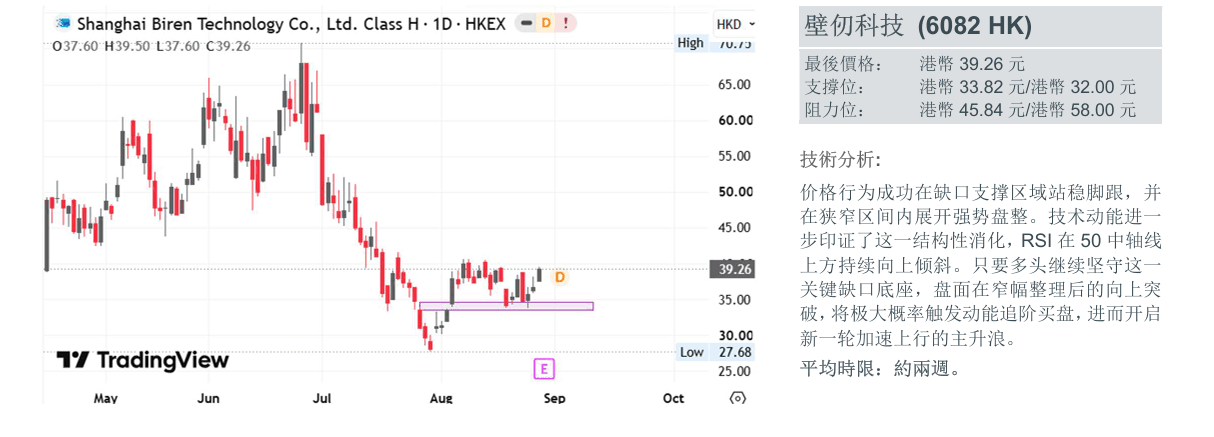Screen dimensions: 1214x437
Task: Click the 45.00 price axis label
Action: [735, 228]
